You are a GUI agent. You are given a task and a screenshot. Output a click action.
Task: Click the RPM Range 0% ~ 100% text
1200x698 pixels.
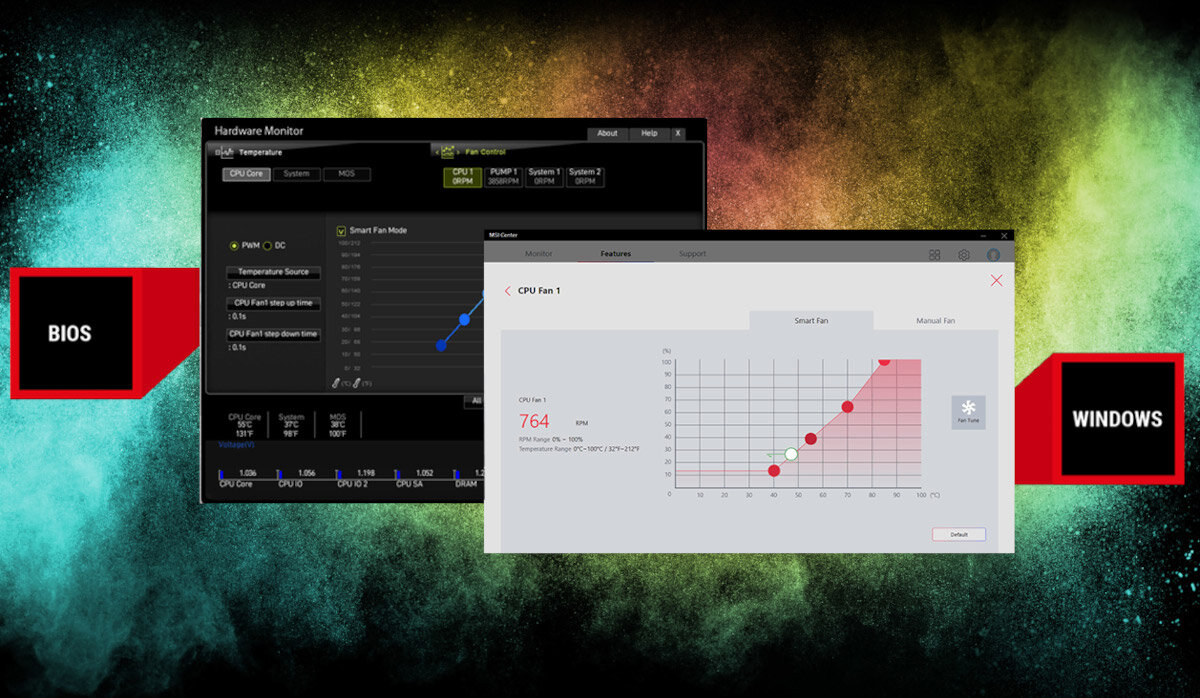pos(550,439)
